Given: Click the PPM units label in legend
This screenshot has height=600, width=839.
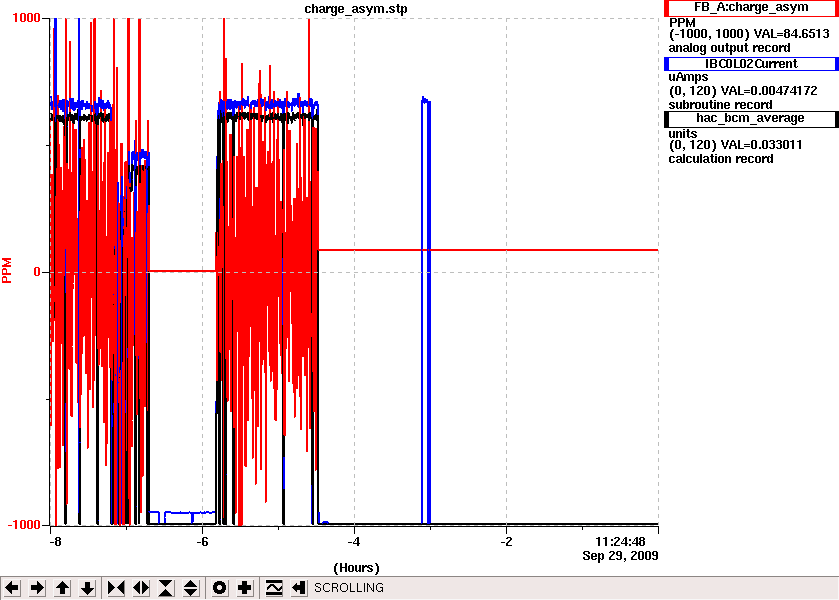Looking at the screenshot, I should pos(682,23).
